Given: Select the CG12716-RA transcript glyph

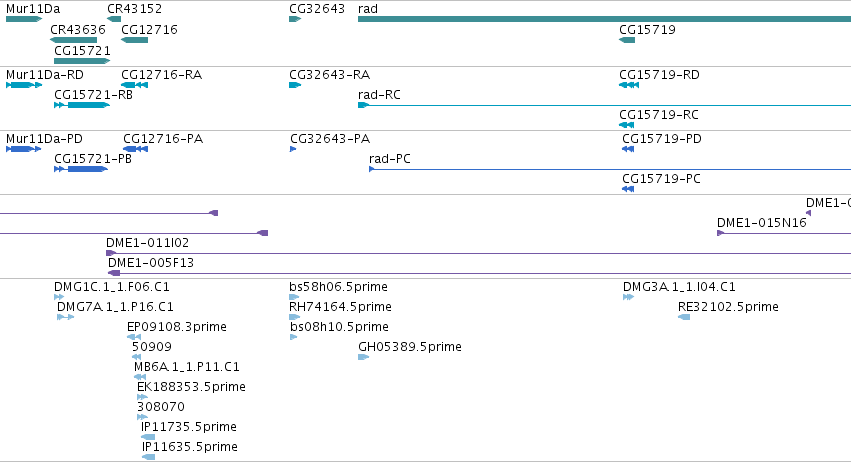Looking at the screenshot, I should tap(135, 85).
